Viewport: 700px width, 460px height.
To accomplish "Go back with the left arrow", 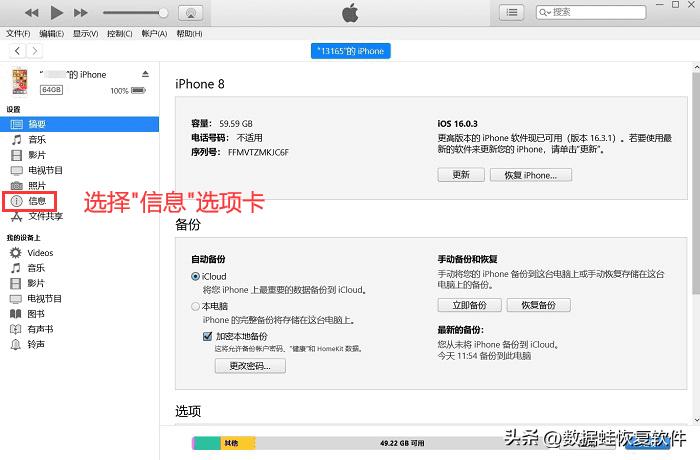I will (17, 51).
